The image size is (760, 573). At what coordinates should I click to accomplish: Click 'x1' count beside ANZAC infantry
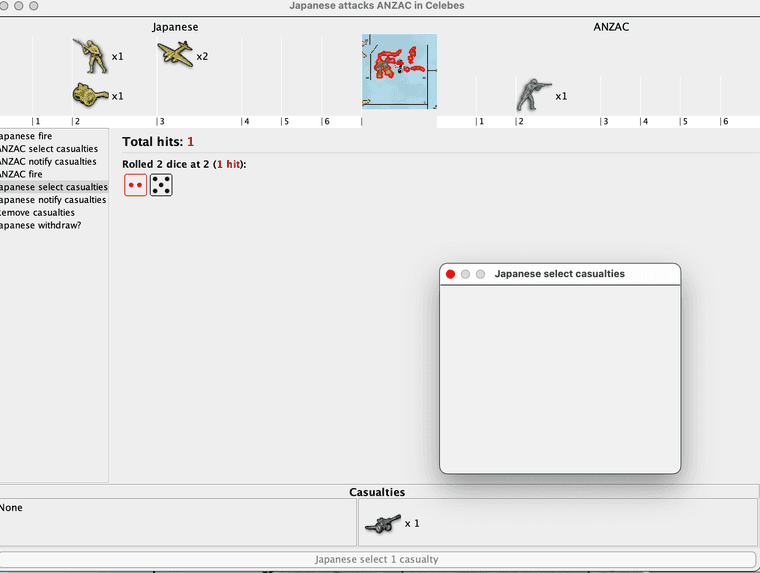[561, 96]
